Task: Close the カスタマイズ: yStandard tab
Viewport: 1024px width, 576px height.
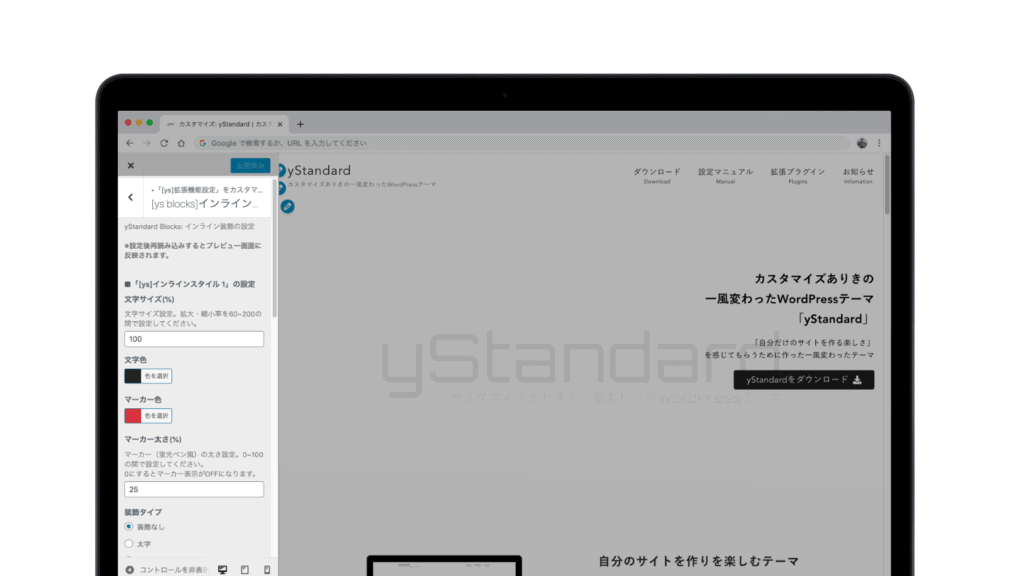Action: click(280, 124)
